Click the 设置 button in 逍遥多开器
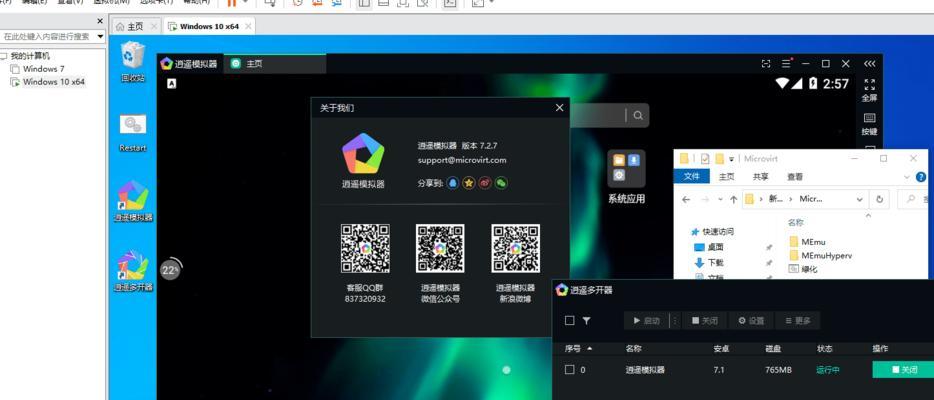This screenshot has height=400, width=934. click(x=751, y=321)
